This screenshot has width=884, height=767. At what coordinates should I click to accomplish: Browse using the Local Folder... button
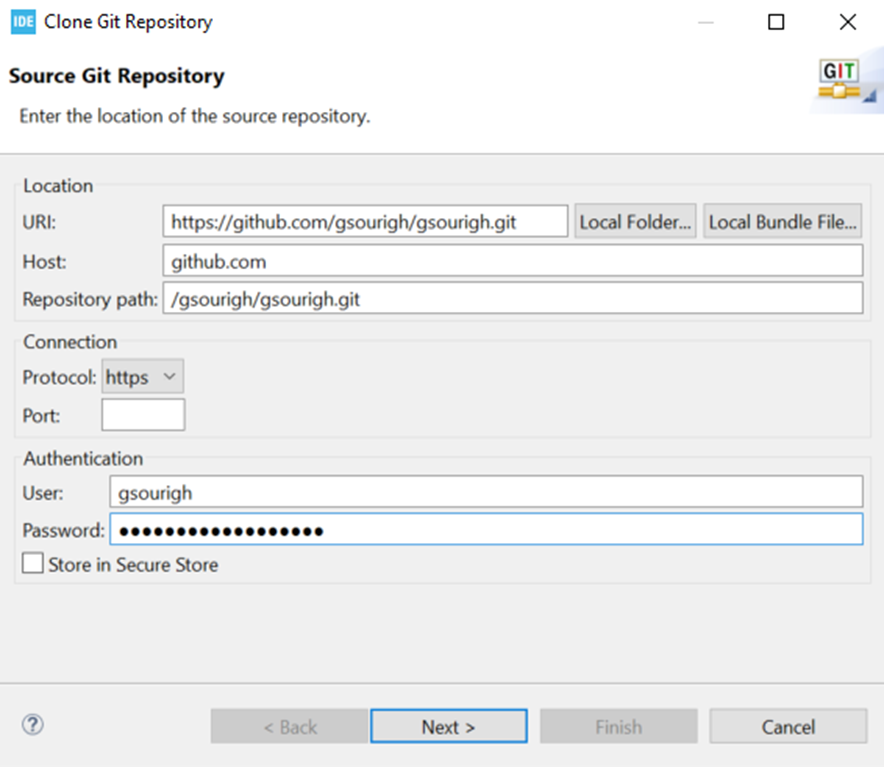coord(635,222)
